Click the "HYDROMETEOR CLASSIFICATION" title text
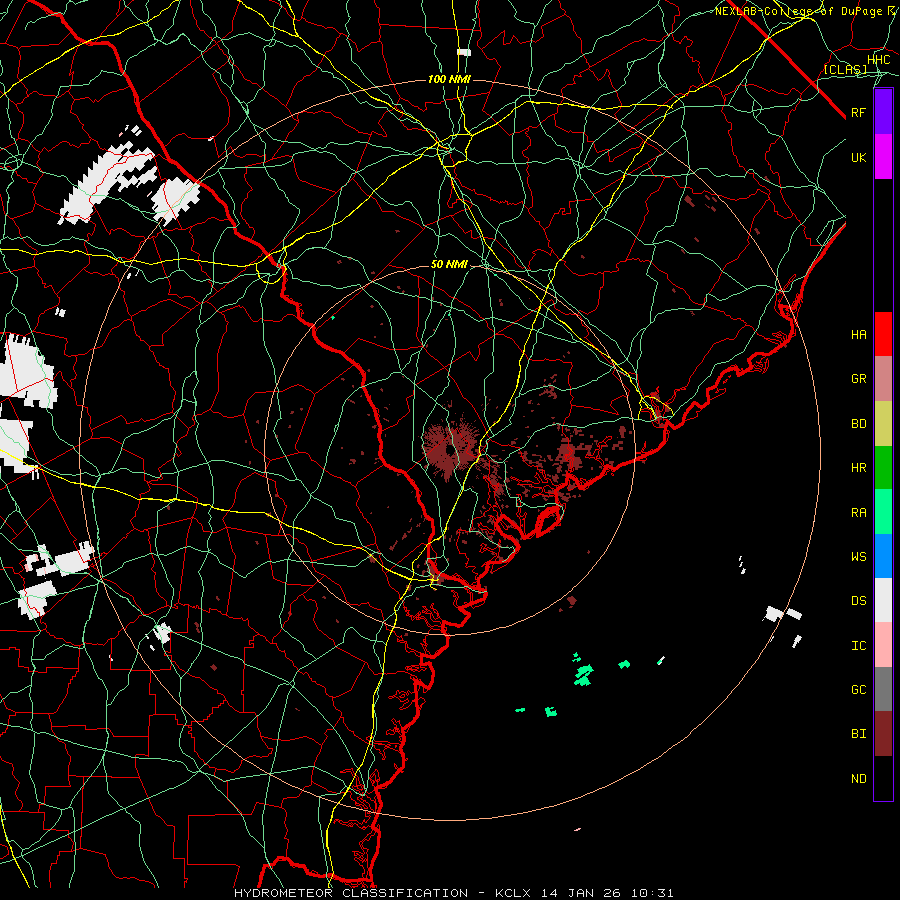Screen dimensions: 900x900 [351, 893]
